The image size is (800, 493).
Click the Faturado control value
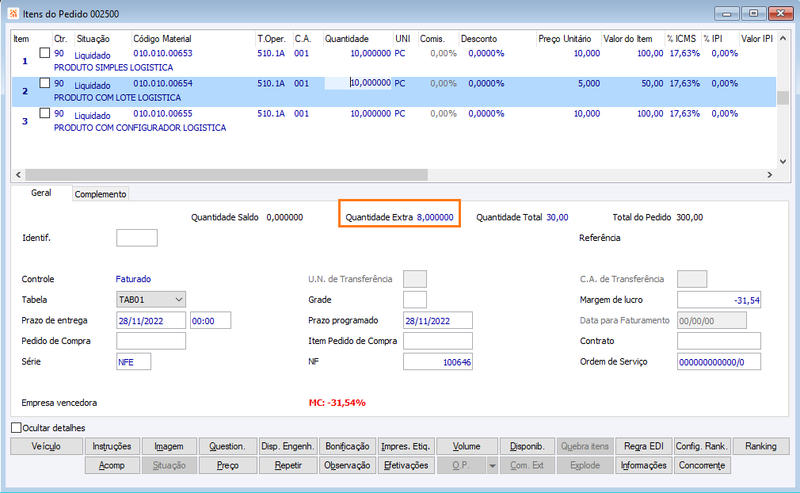(x=133, y=279)
